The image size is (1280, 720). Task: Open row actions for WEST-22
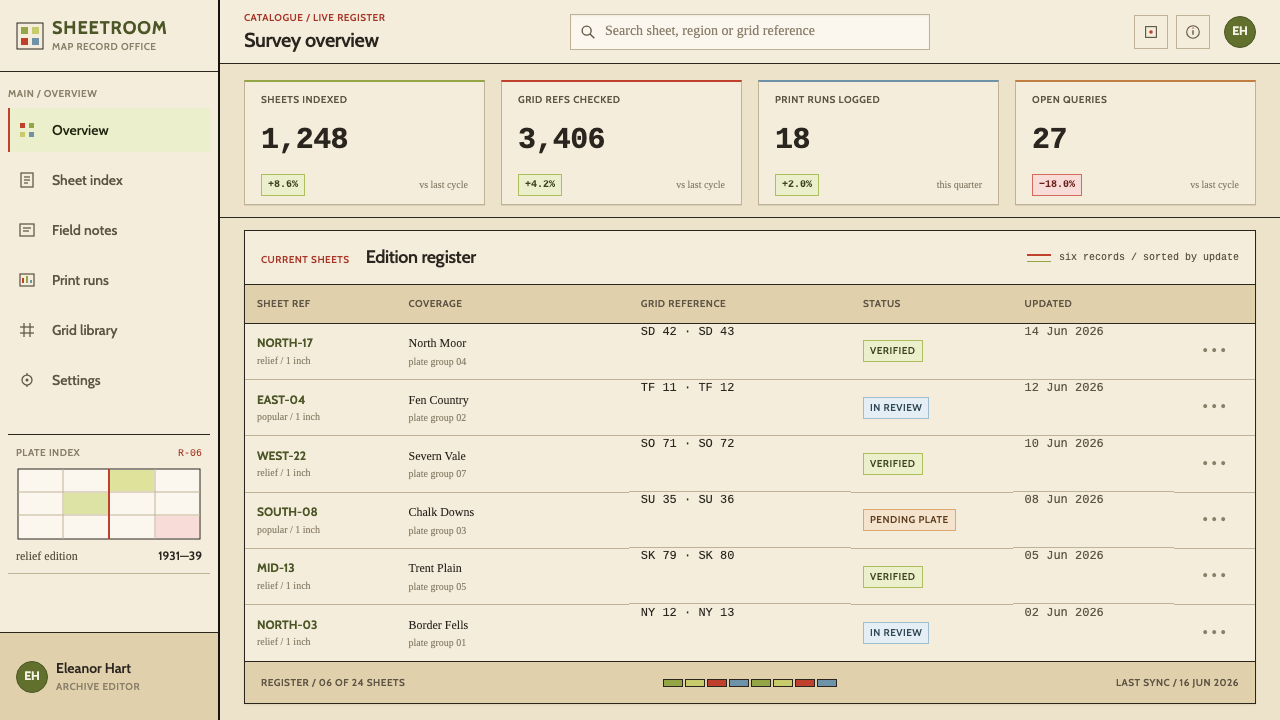(x=1214, y=463)
